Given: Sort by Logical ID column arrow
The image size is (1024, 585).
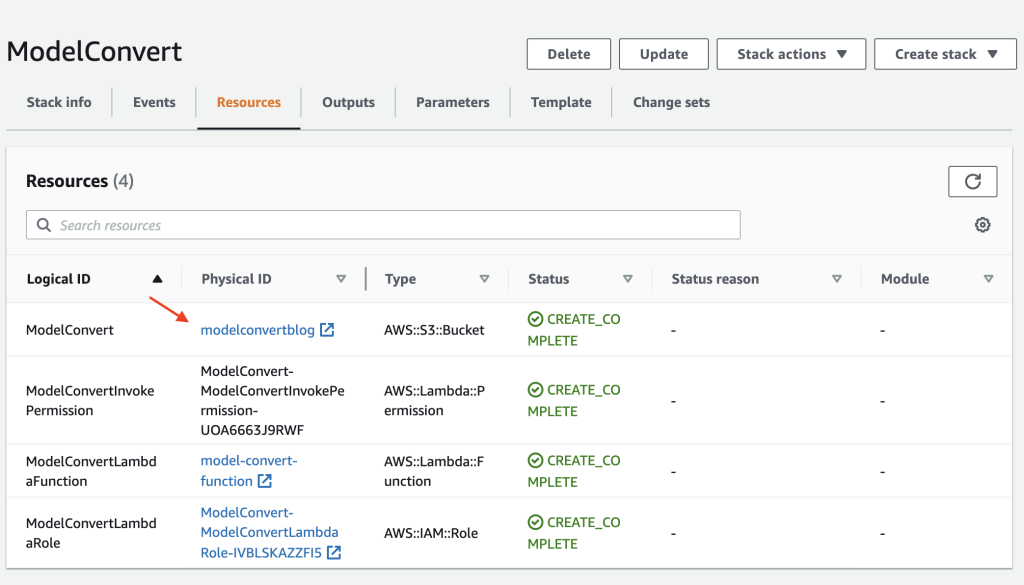Looking at the screenshot, I should 157,279.
